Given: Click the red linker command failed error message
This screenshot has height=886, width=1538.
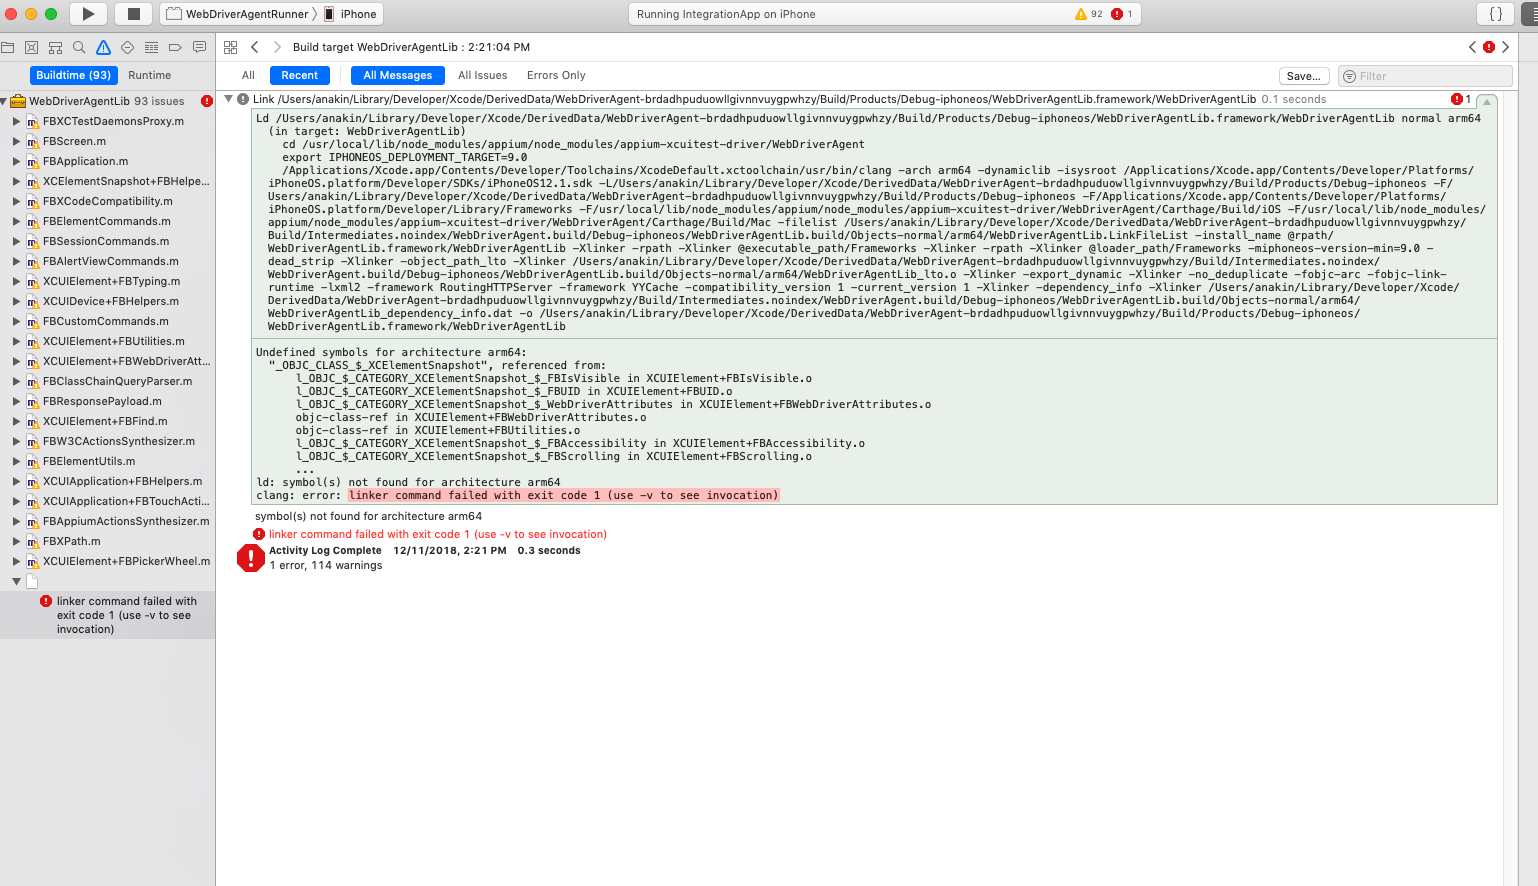Looking at the screenshot, I should point(438,534).
